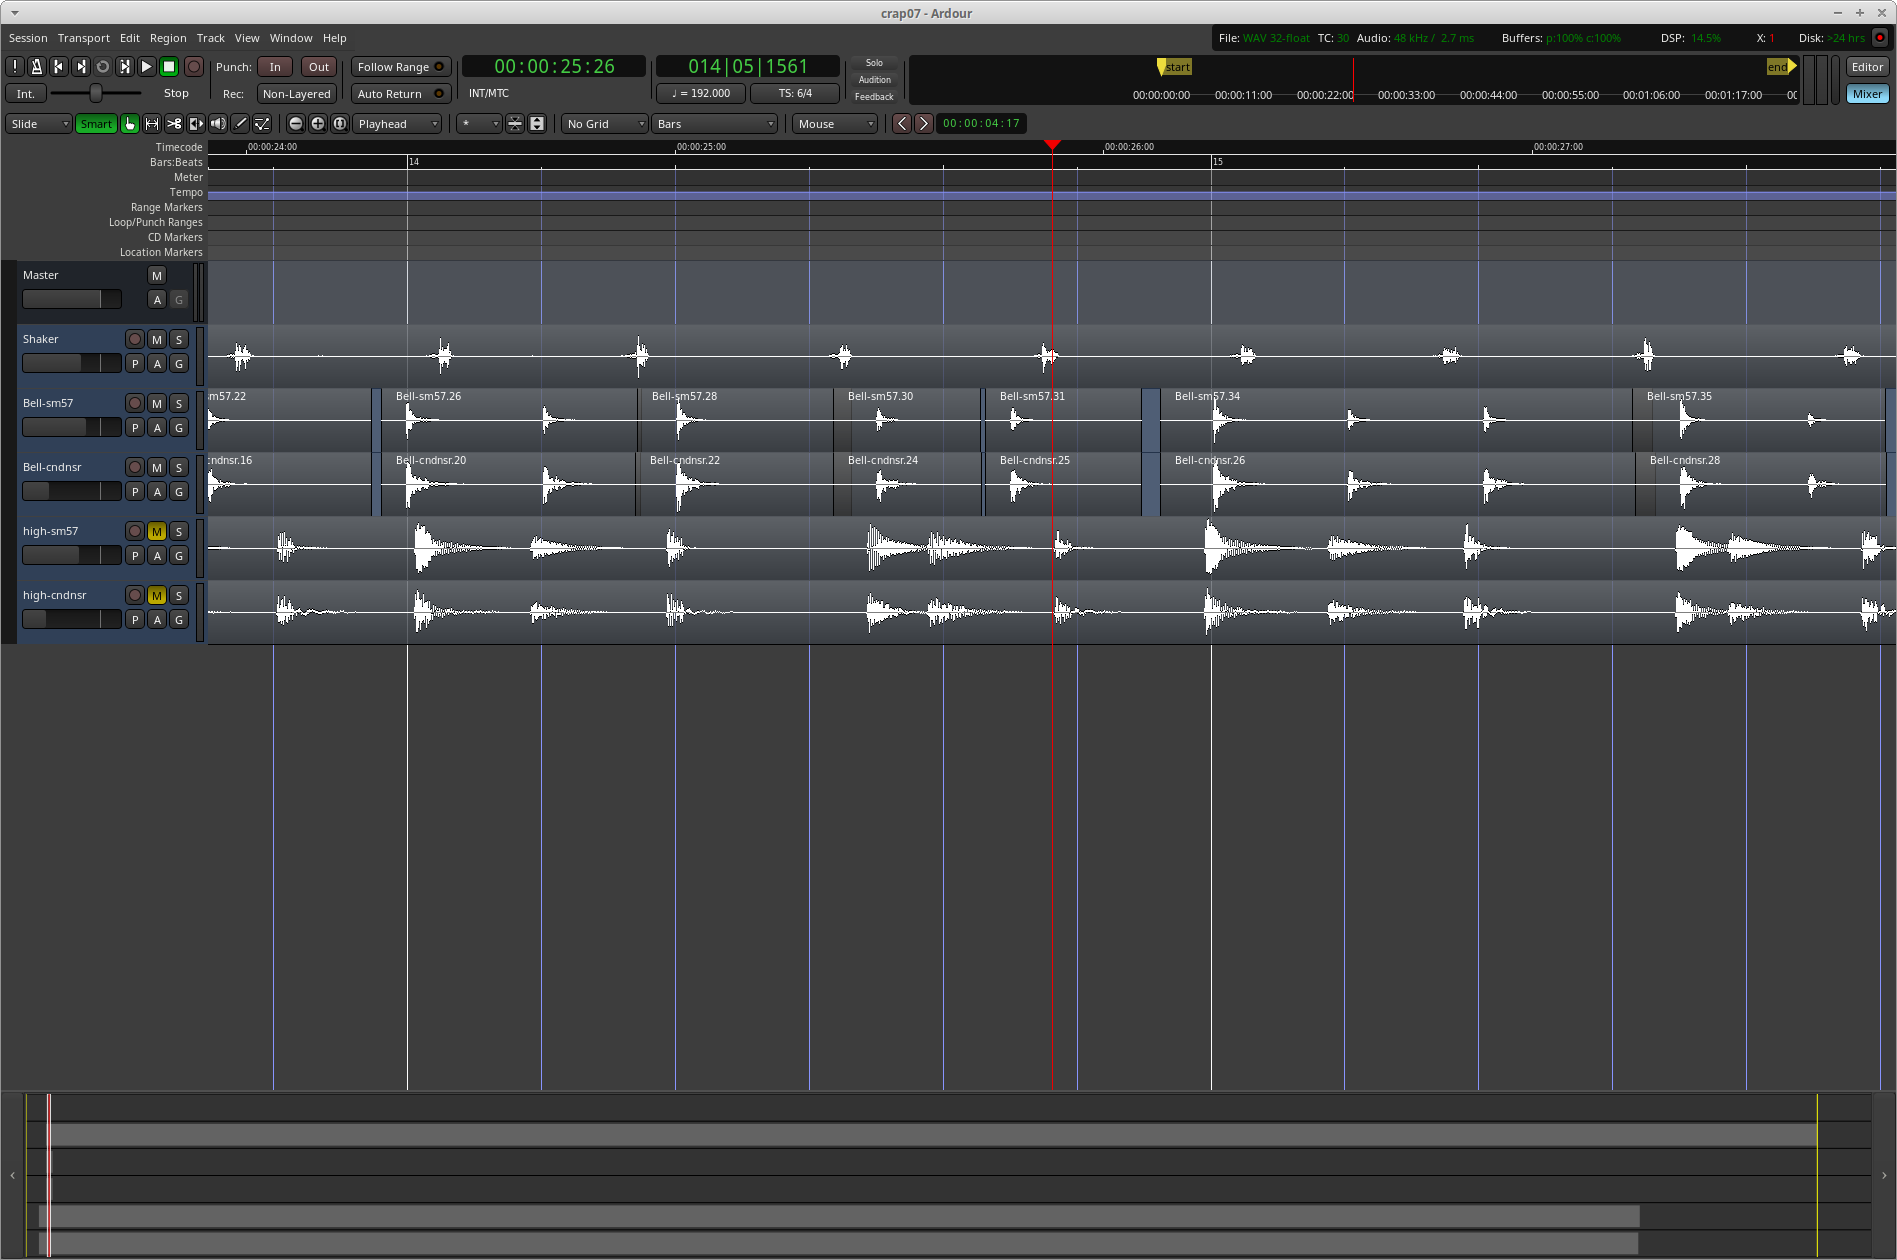Choose the Draw pencil tool
1897x1260 pixels.
pos(240,124)
